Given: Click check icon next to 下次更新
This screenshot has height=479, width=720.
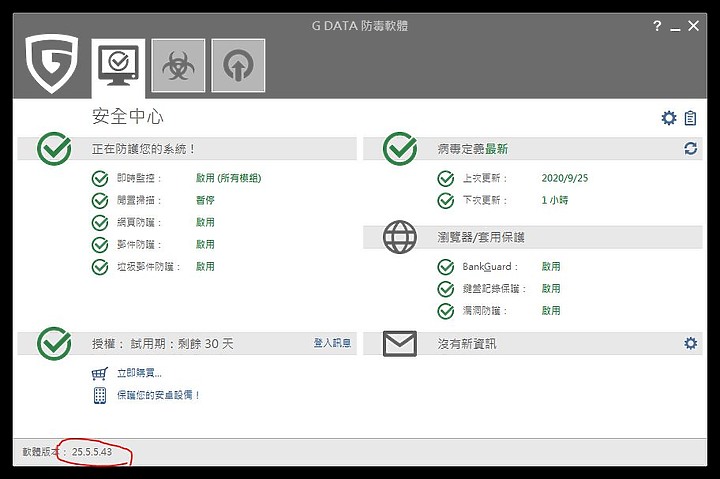Looking at the screenshot, I should (446, 200).
